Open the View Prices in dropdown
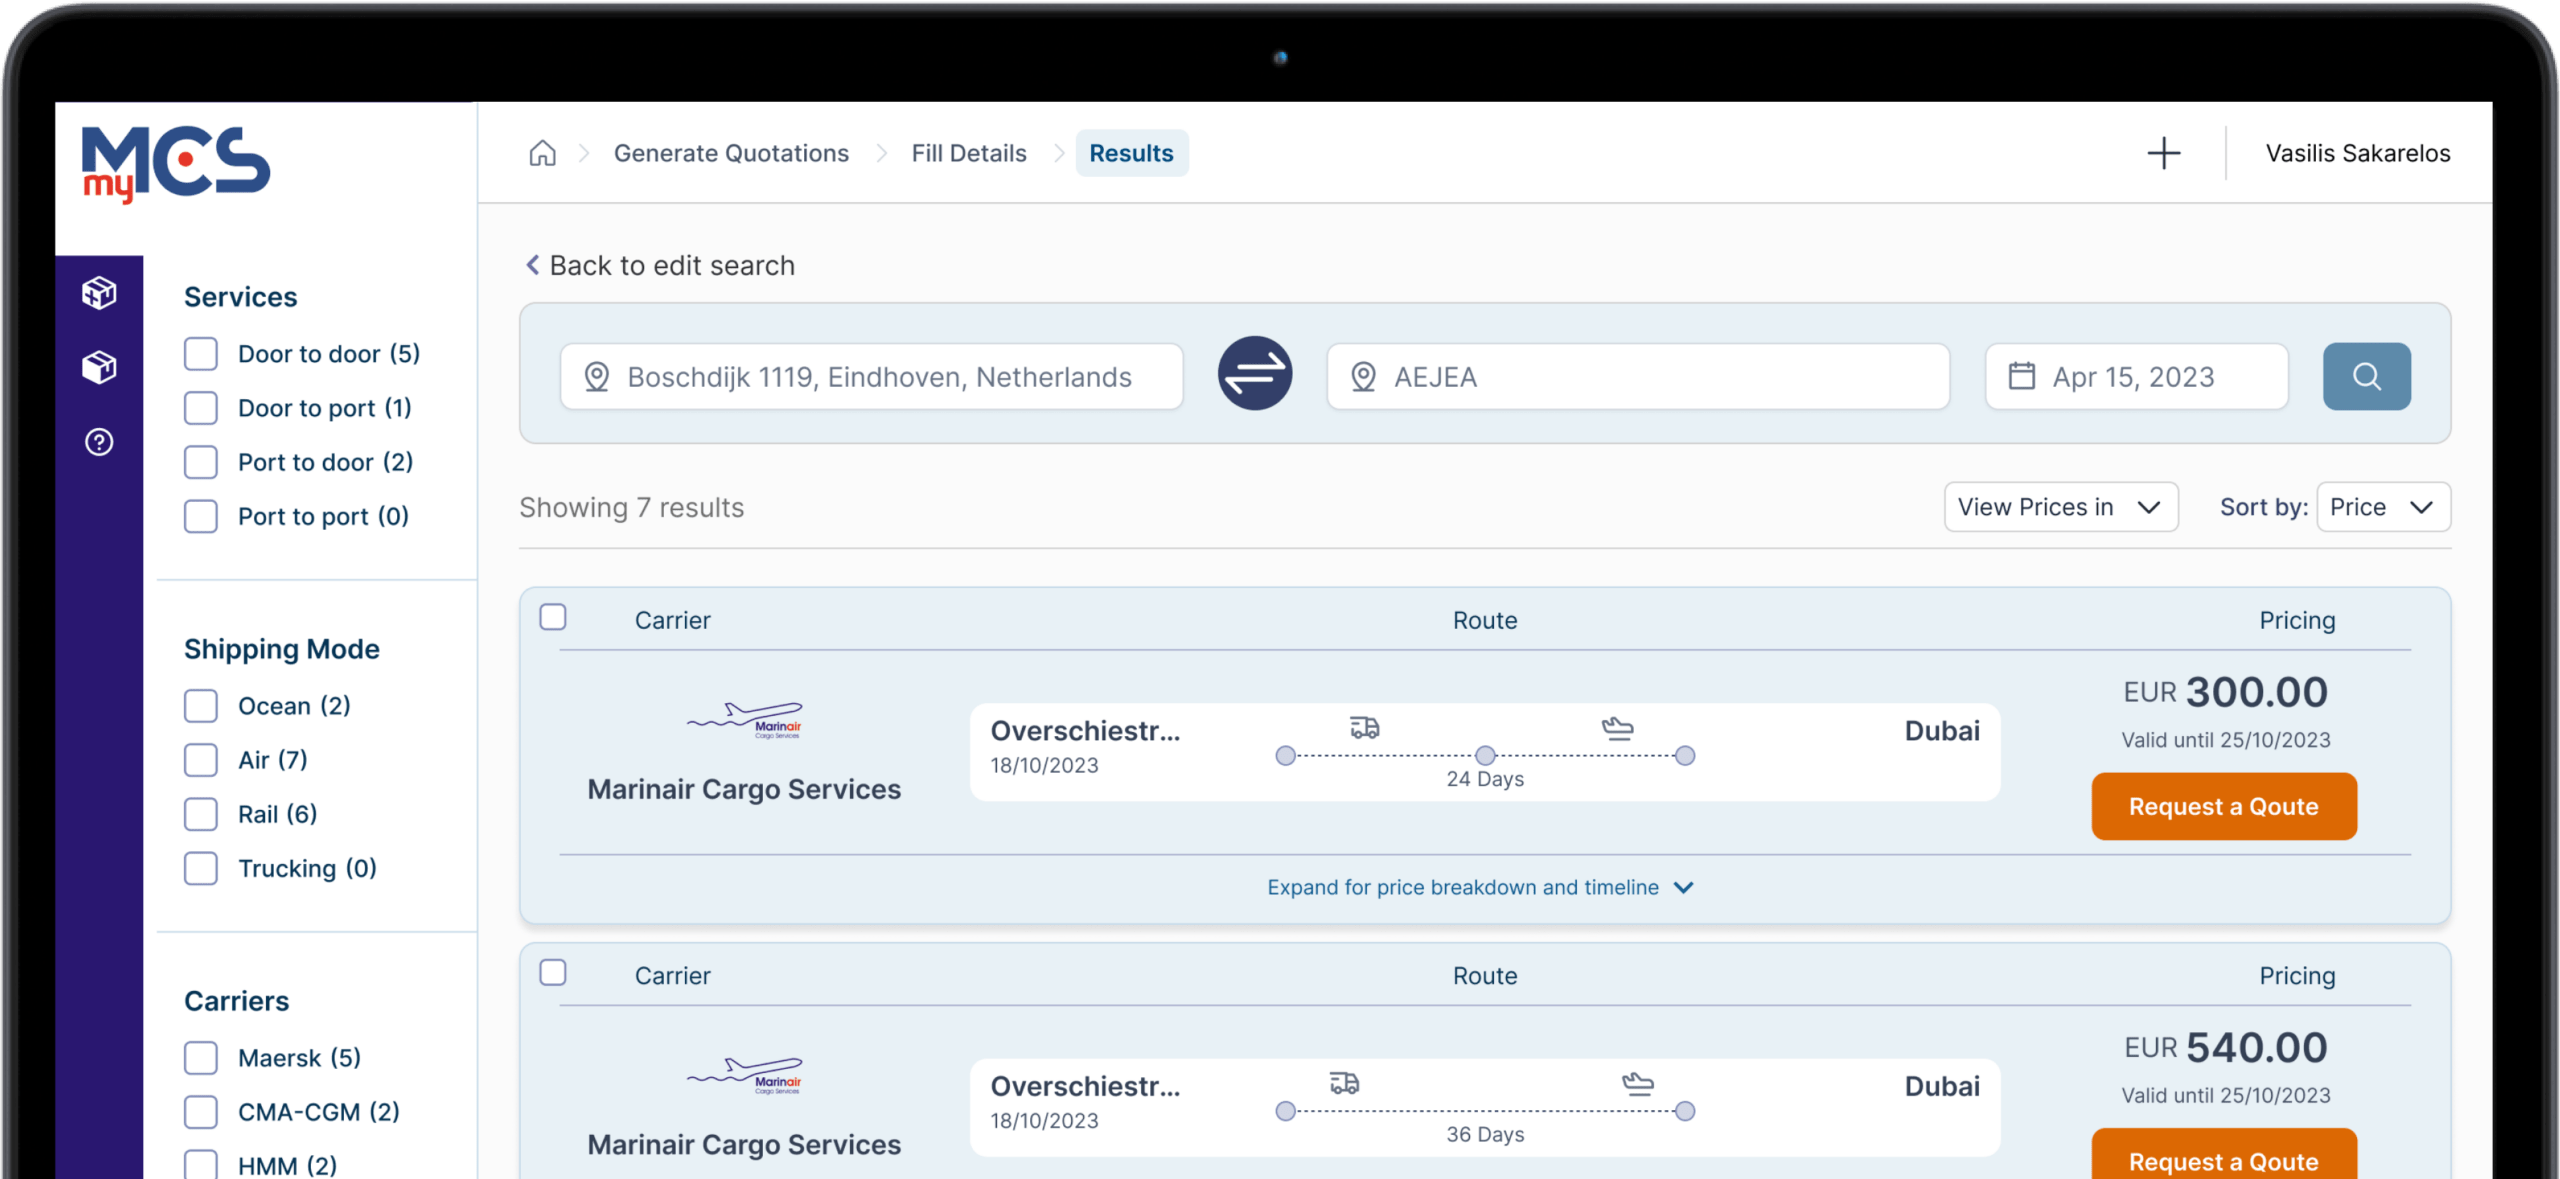The height and width of the screenshot is (1179, 2560). click(2060, 507)
